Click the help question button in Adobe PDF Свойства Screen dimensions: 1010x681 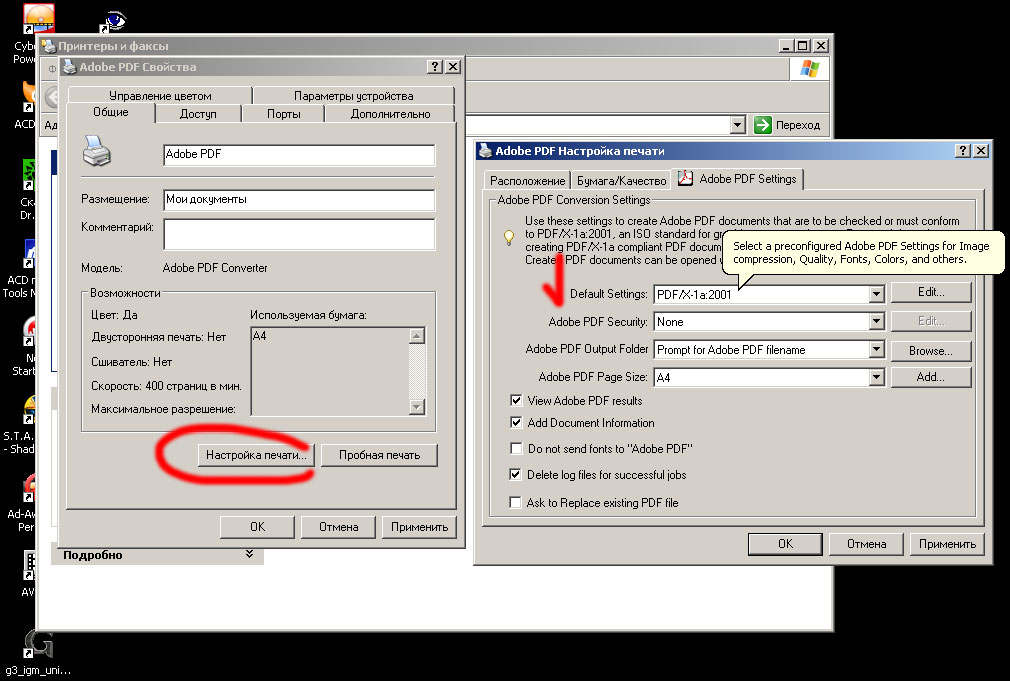[x=435, y=66]
